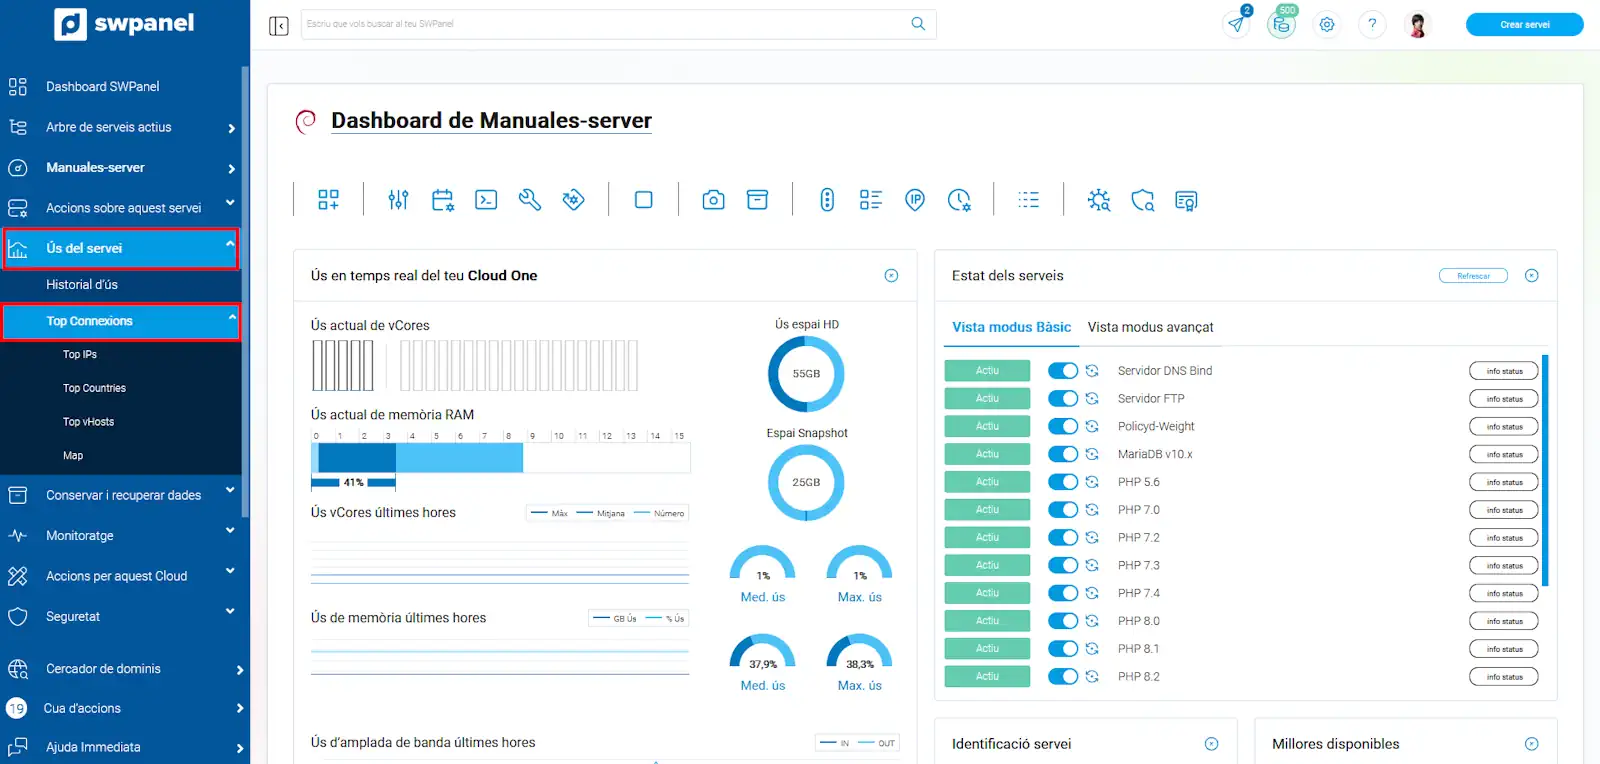Toggle PHP 7.0 switch
The width and height of the screenshot is (1600, 764).
click(x=1063, y=510)
